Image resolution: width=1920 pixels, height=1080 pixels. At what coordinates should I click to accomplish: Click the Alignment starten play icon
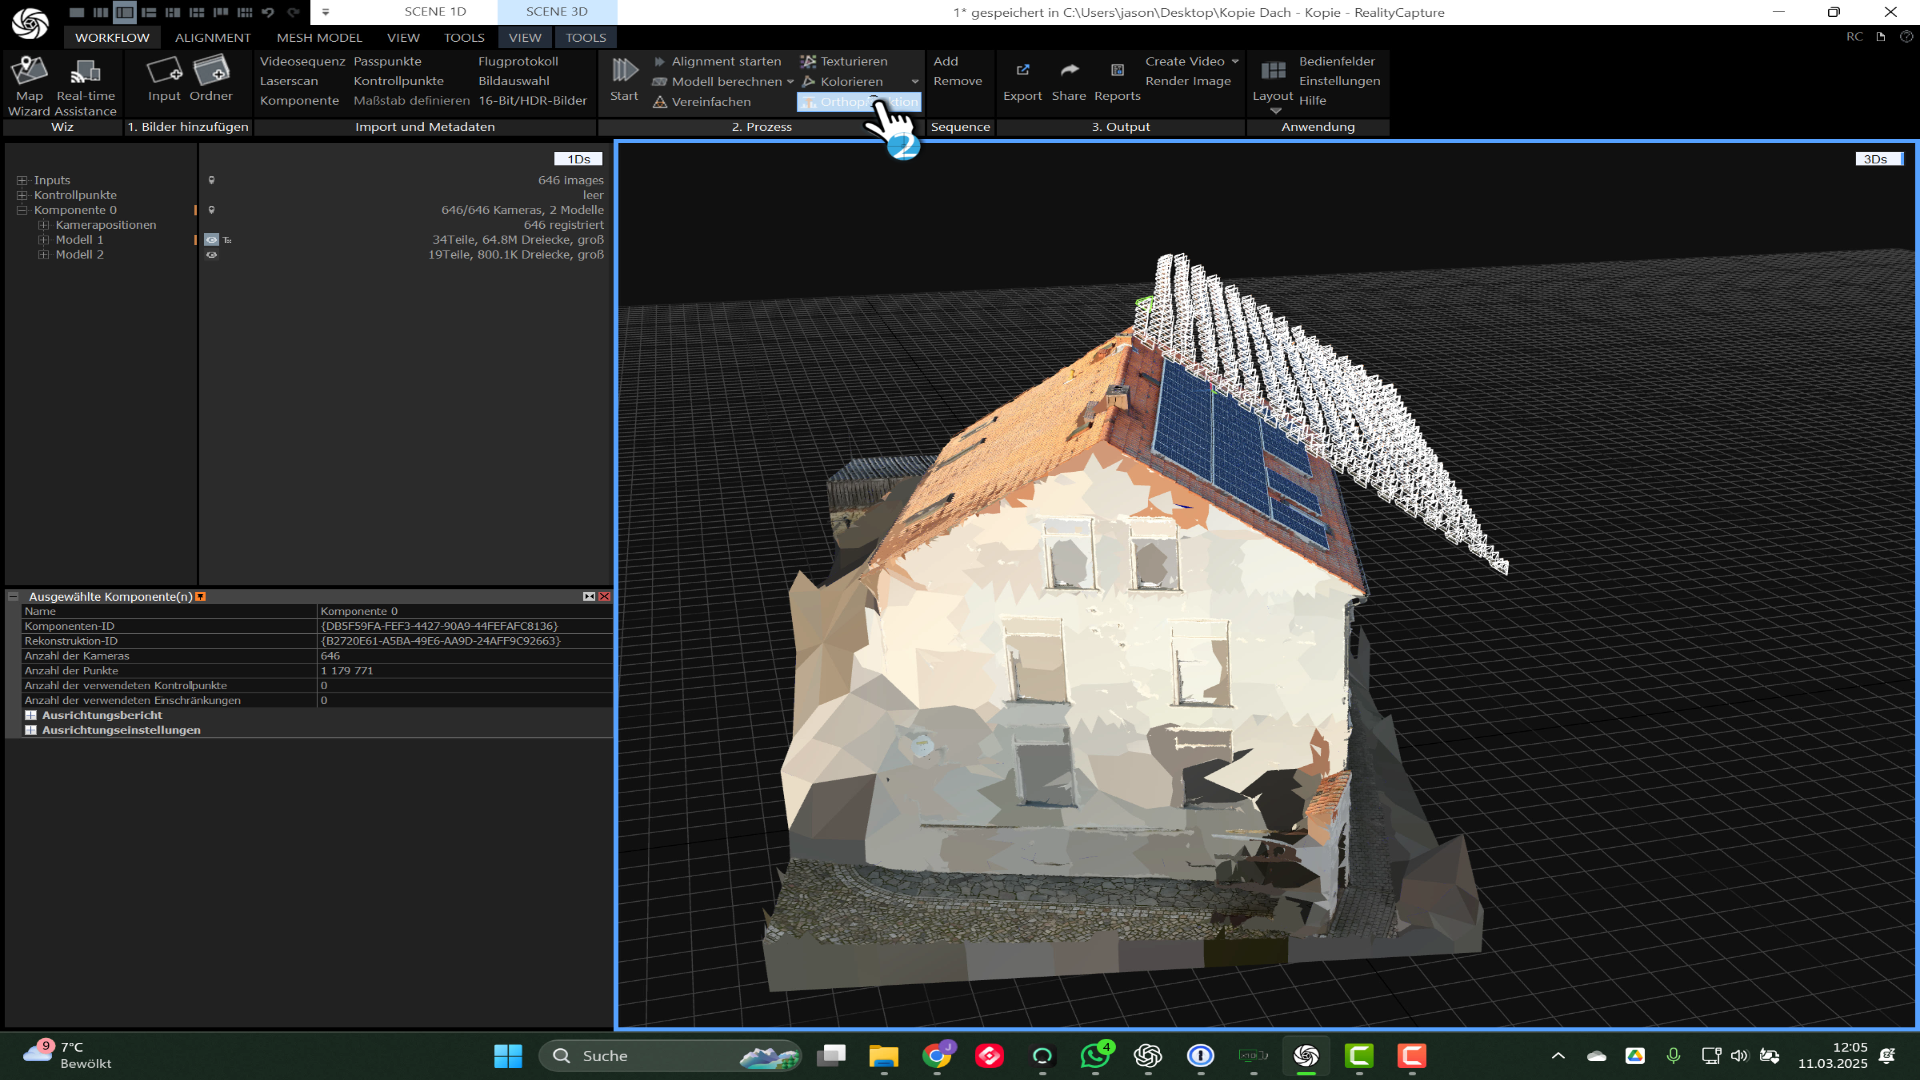point(659,61)
